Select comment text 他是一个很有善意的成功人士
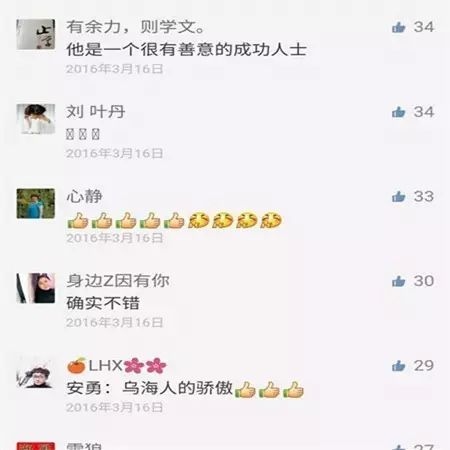Screen dimensions: 450x450 (x=186, y=50)
